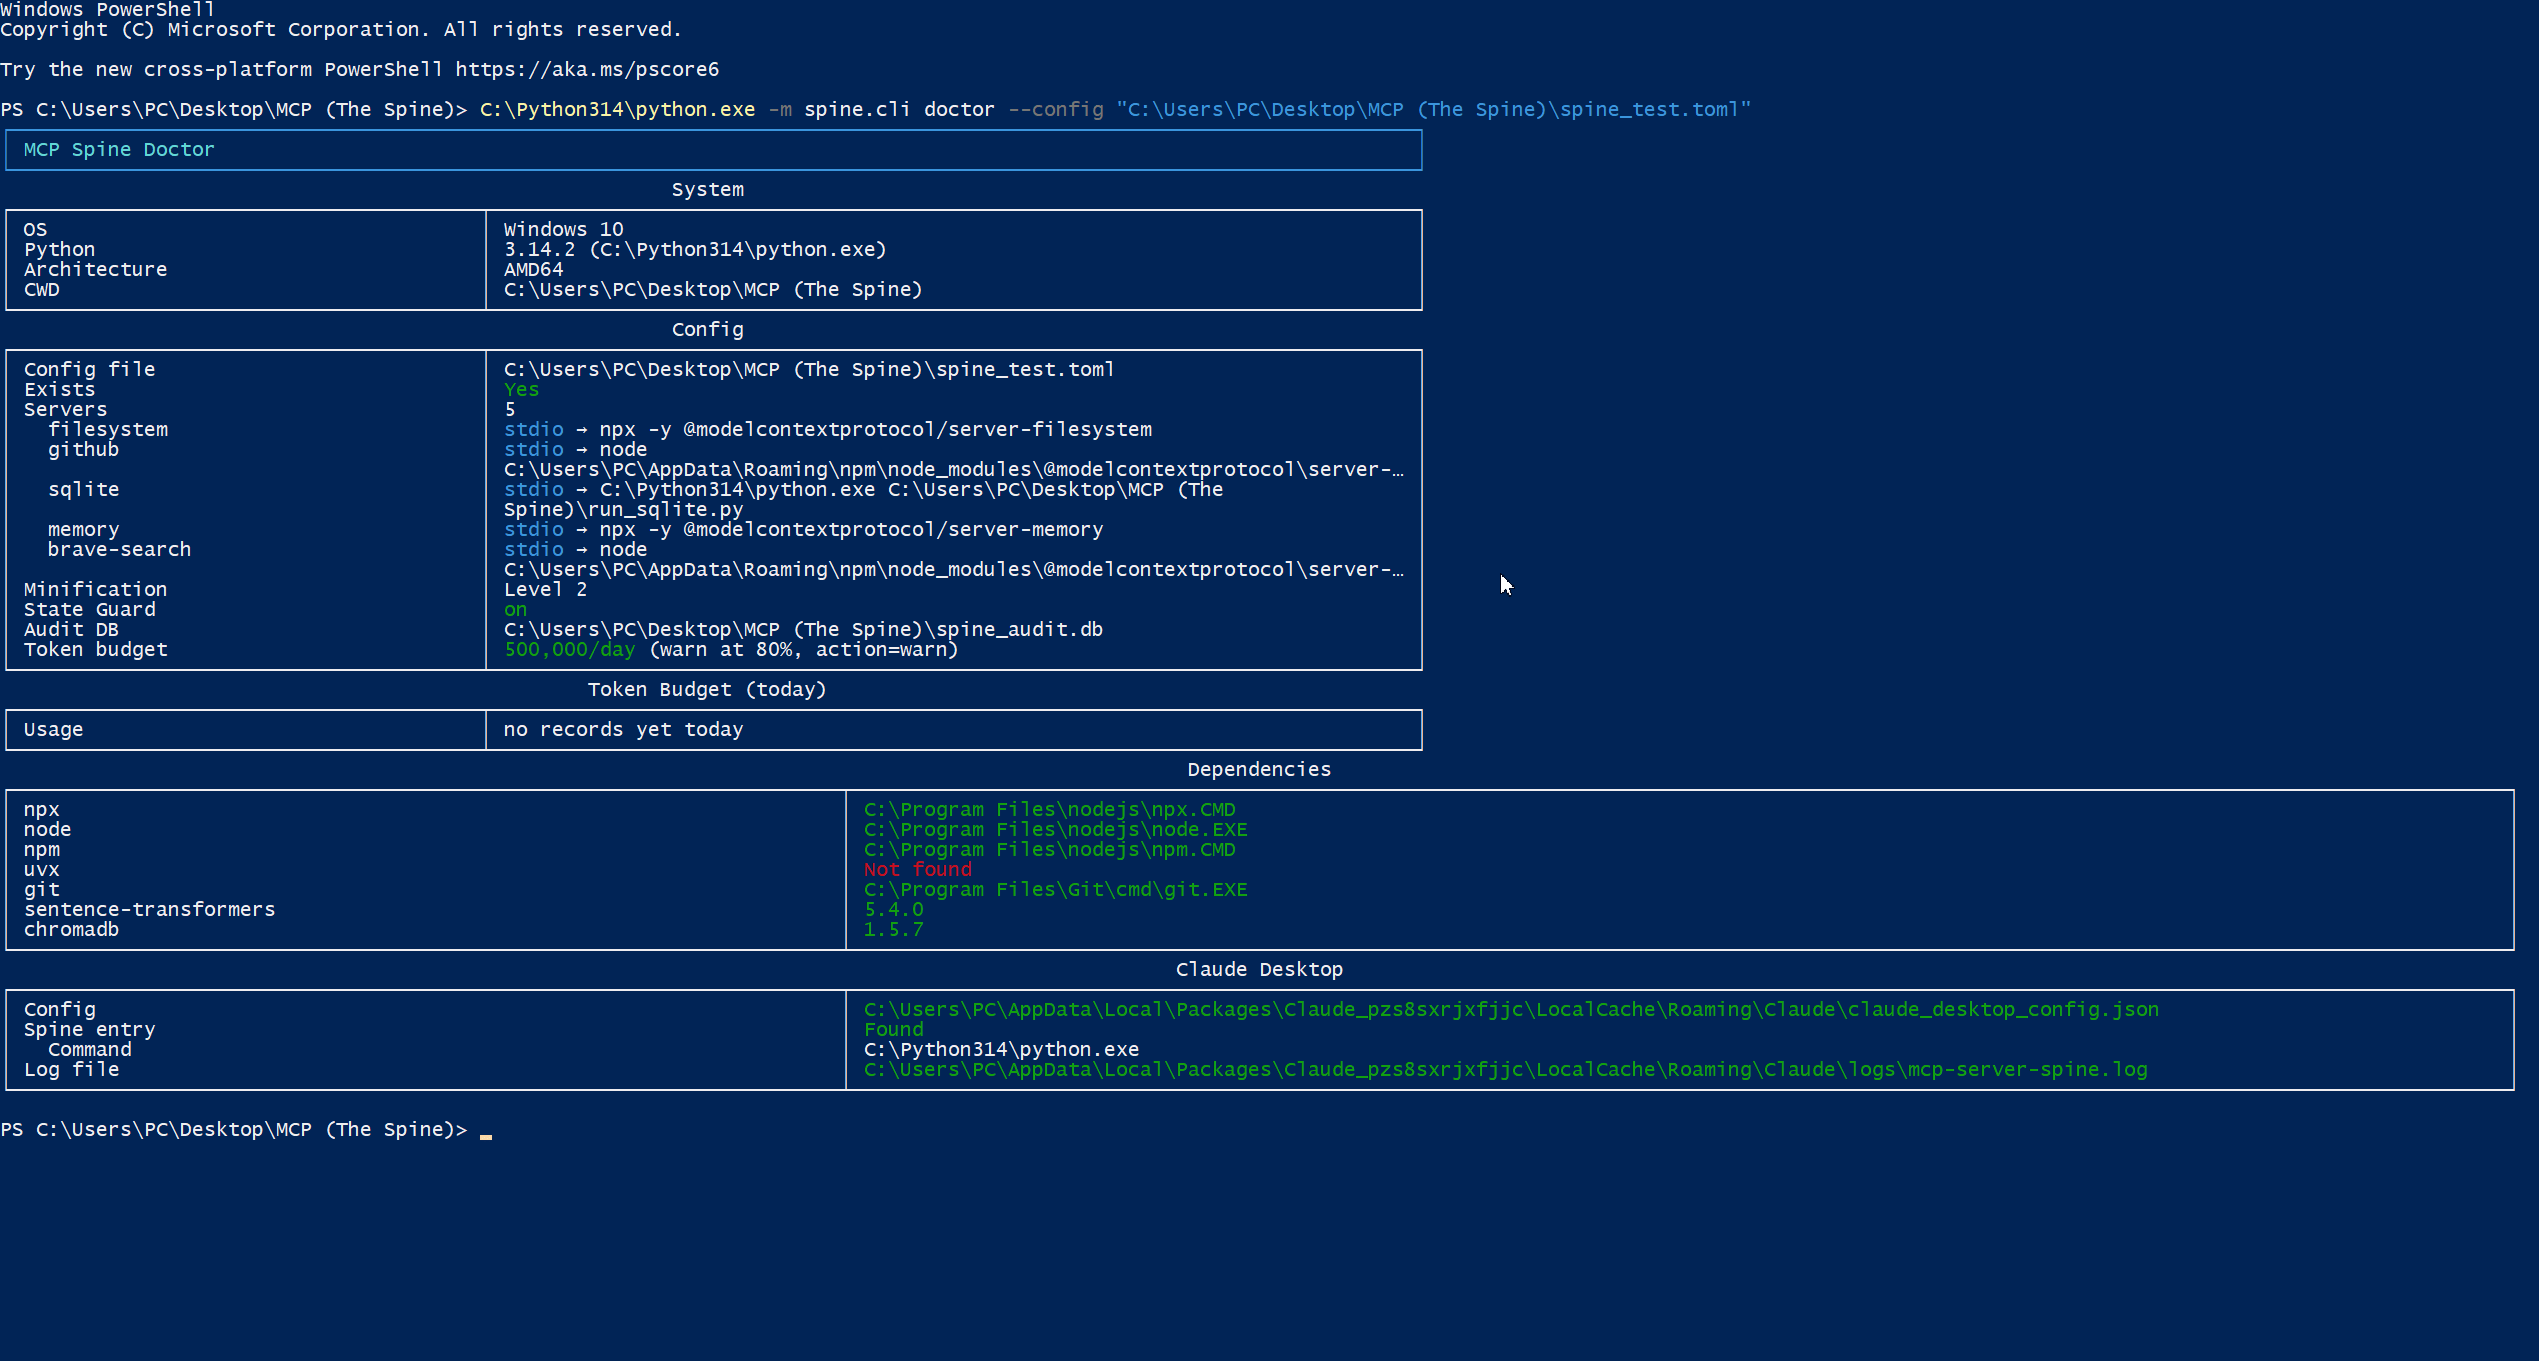Click the sqlite server entry

click(x=83, y=490)
